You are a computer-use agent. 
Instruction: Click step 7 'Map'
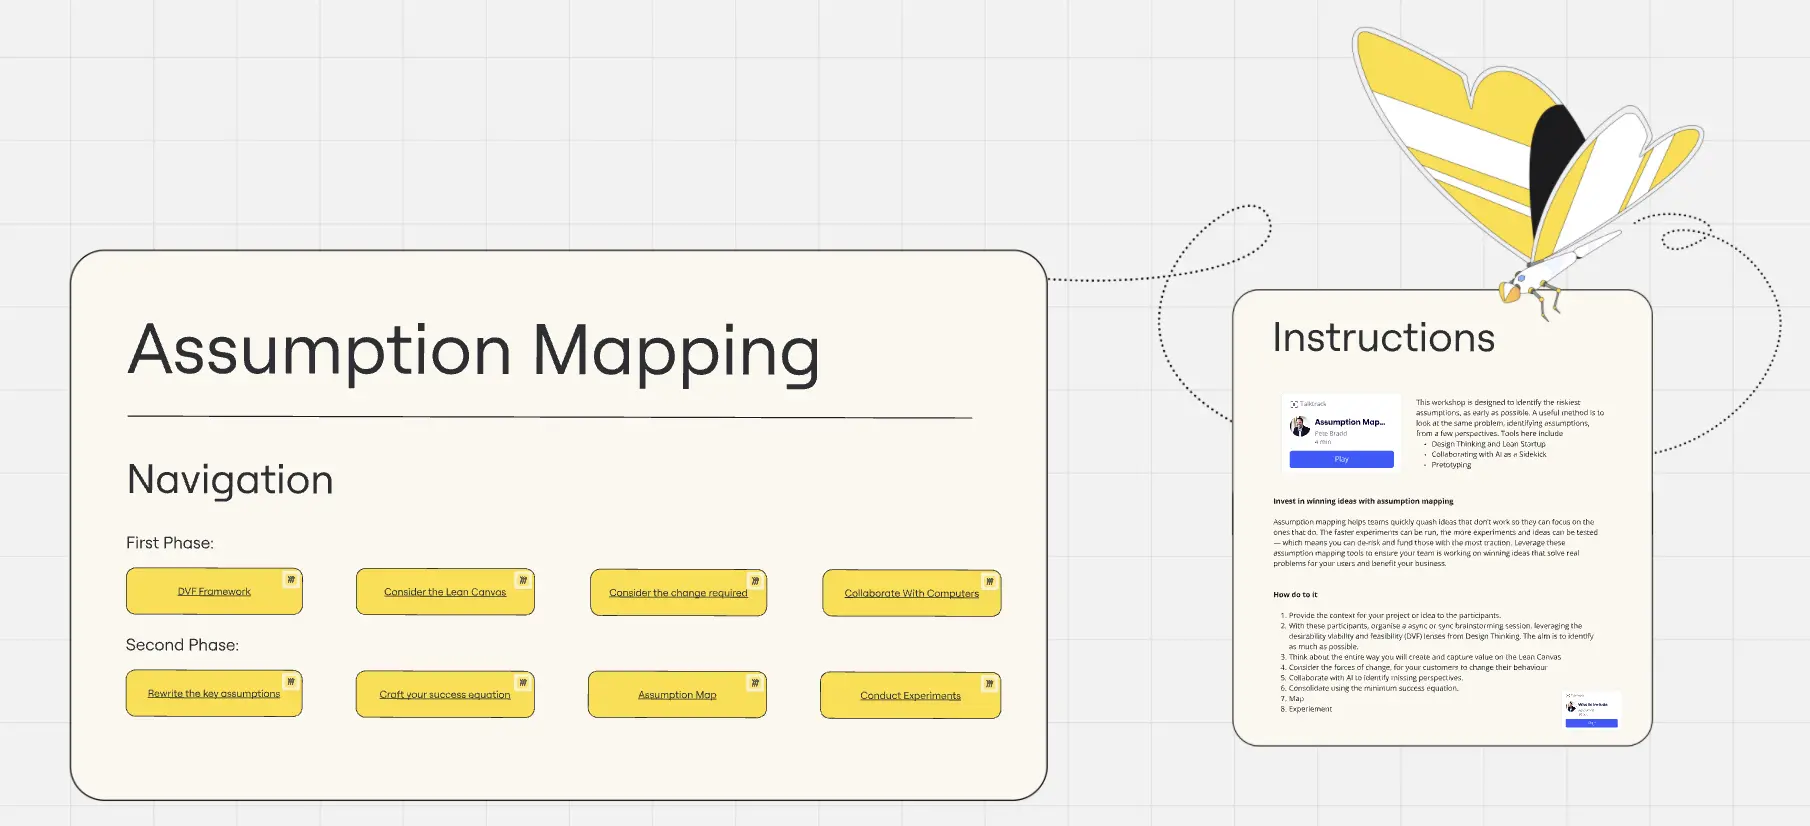coord(1296,699)
